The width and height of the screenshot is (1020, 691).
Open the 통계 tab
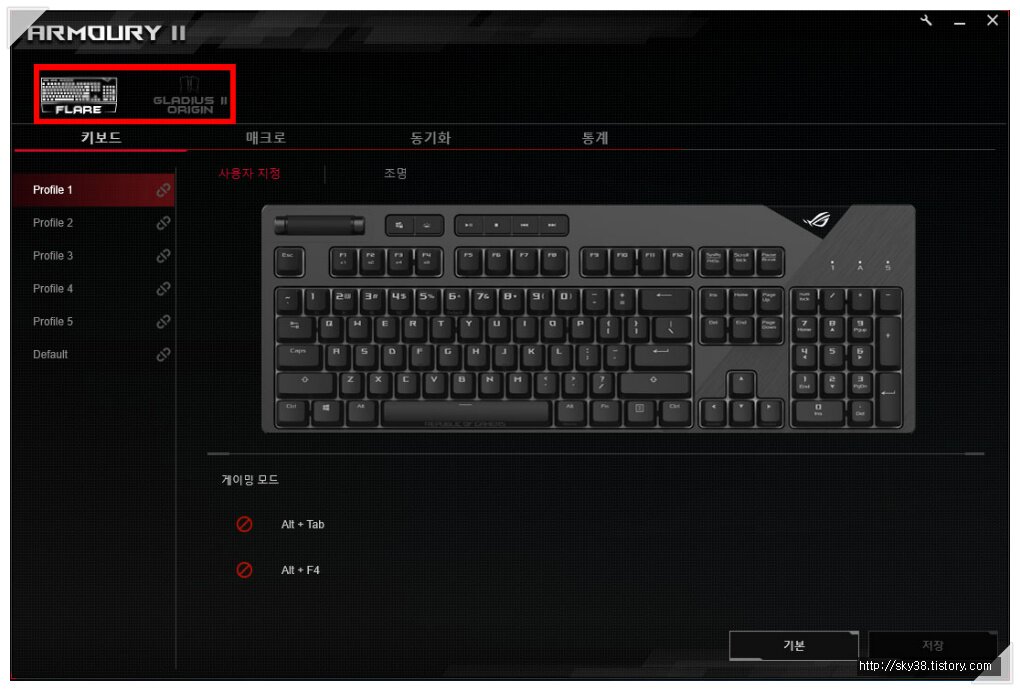(x=595, y=137)
